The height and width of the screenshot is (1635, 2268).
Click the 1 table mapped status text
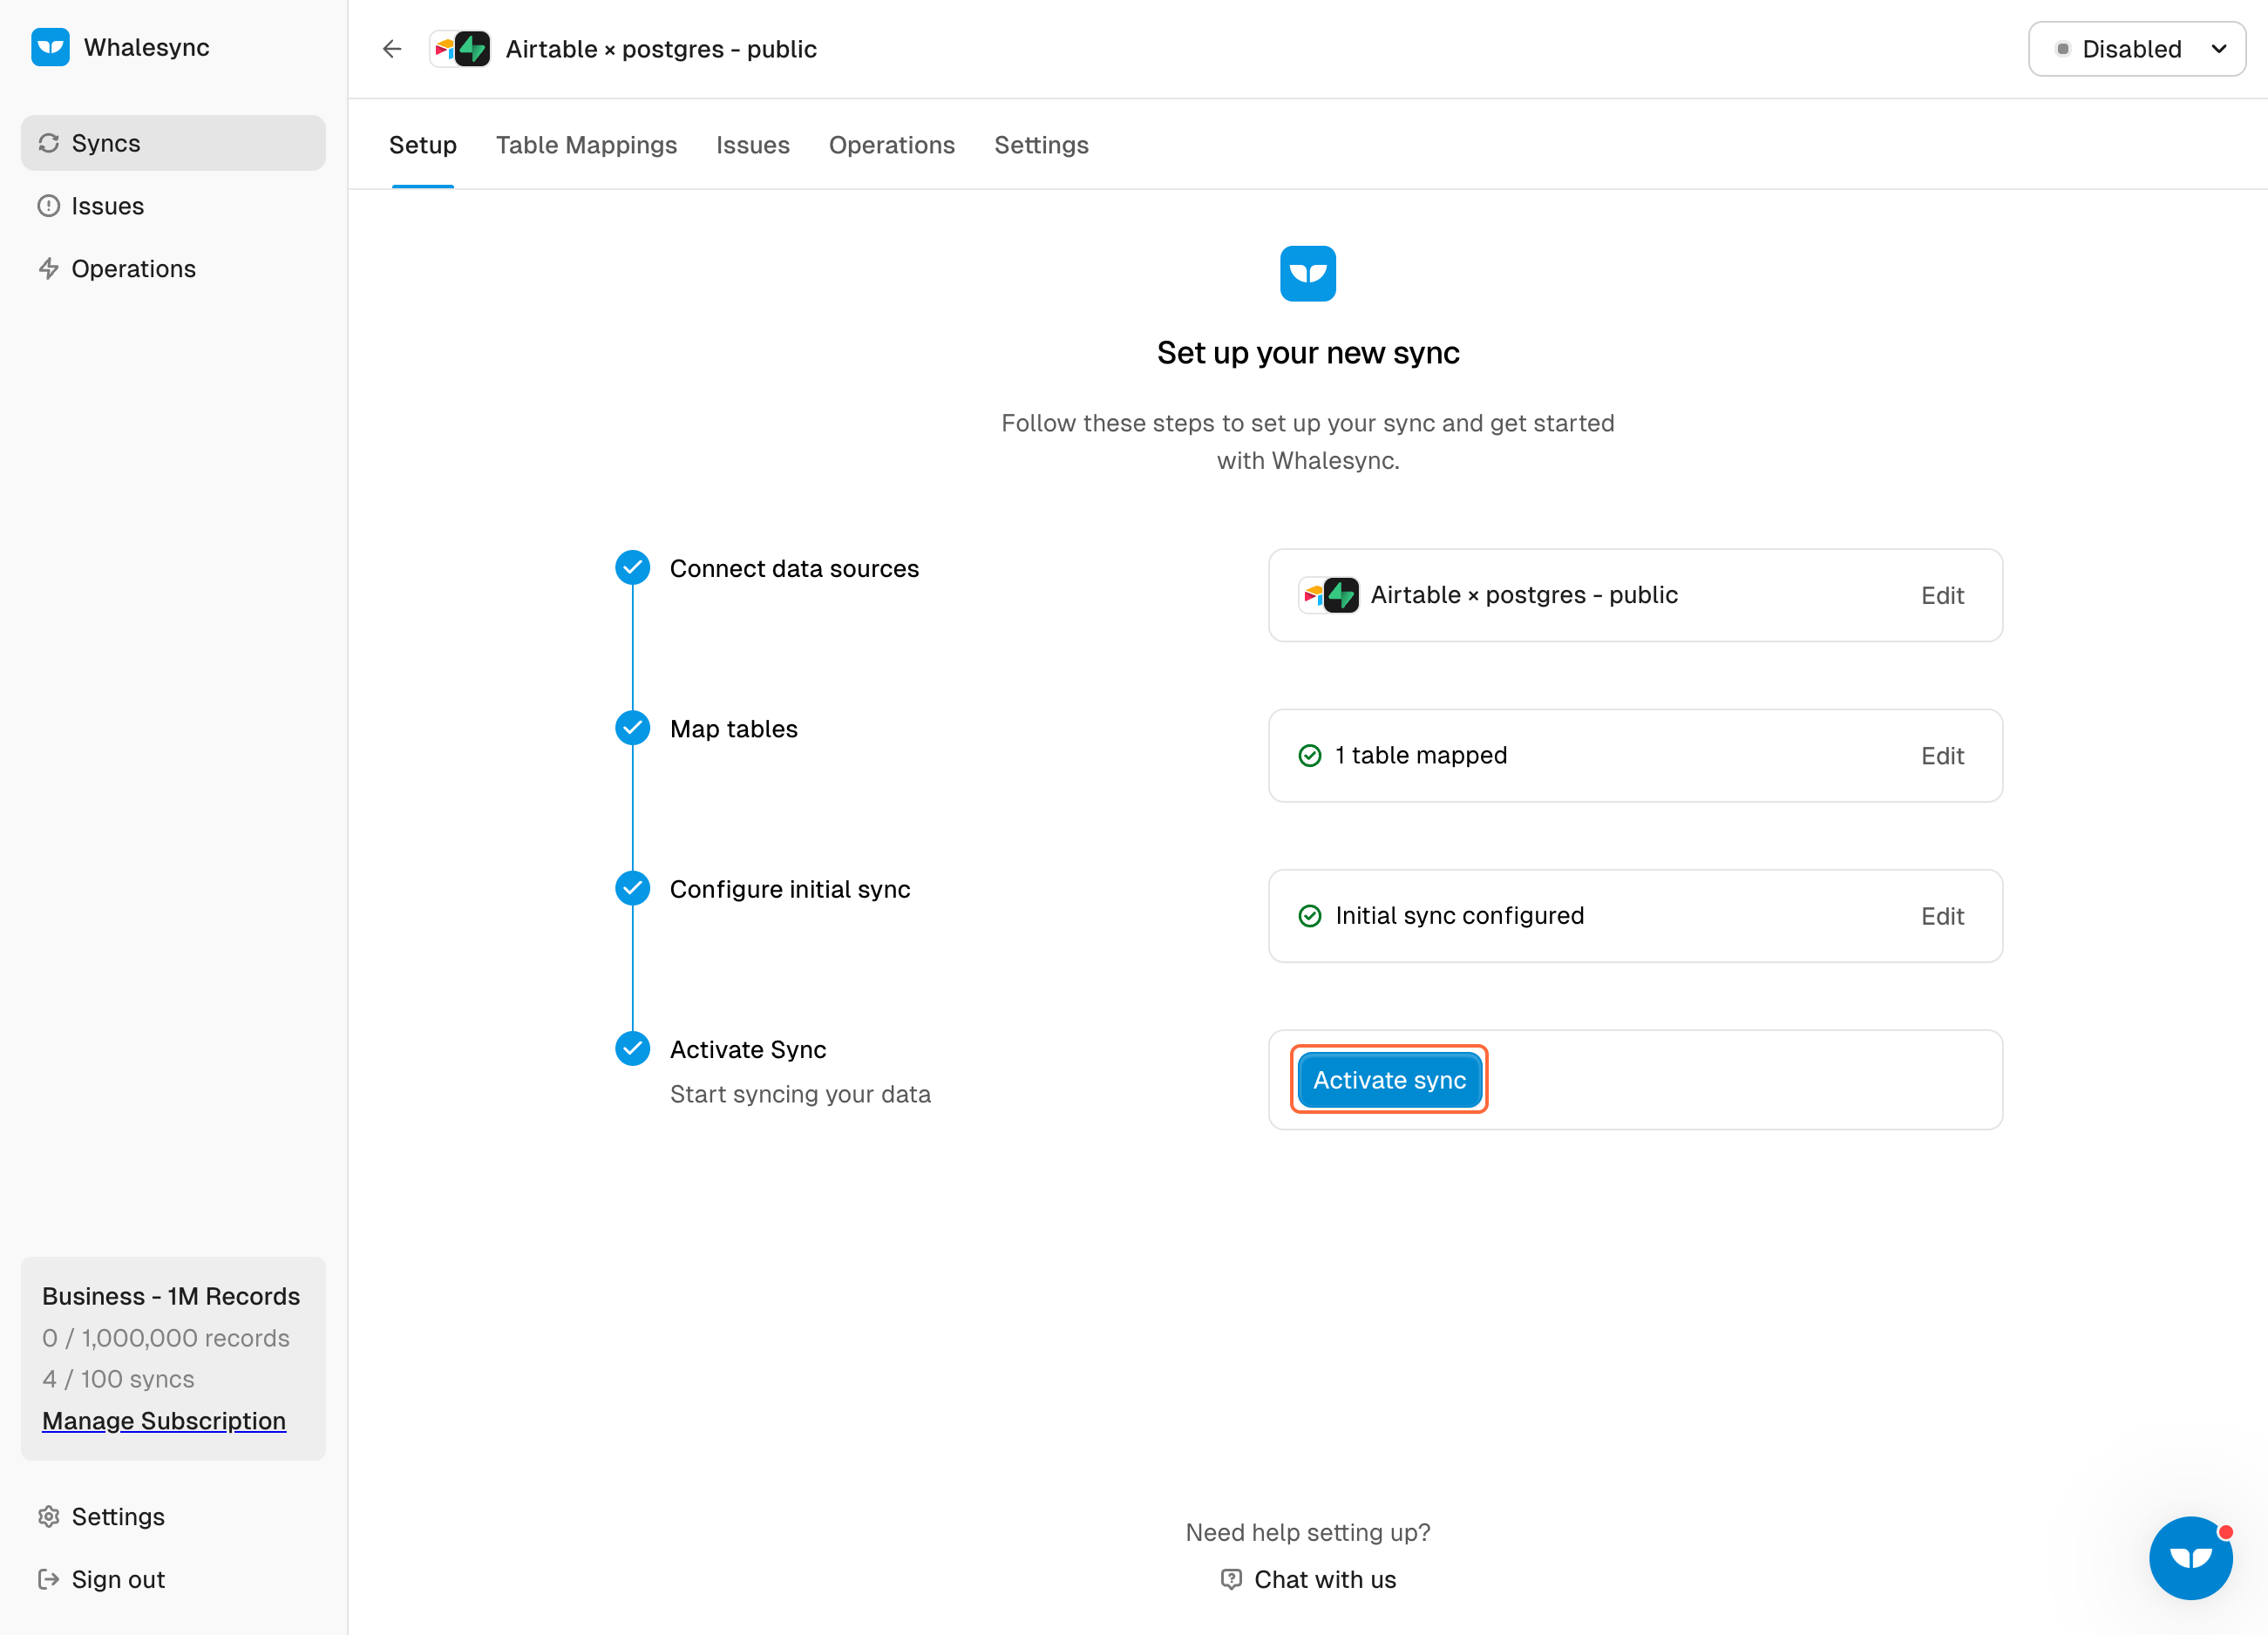click(x=1421, y=756)
